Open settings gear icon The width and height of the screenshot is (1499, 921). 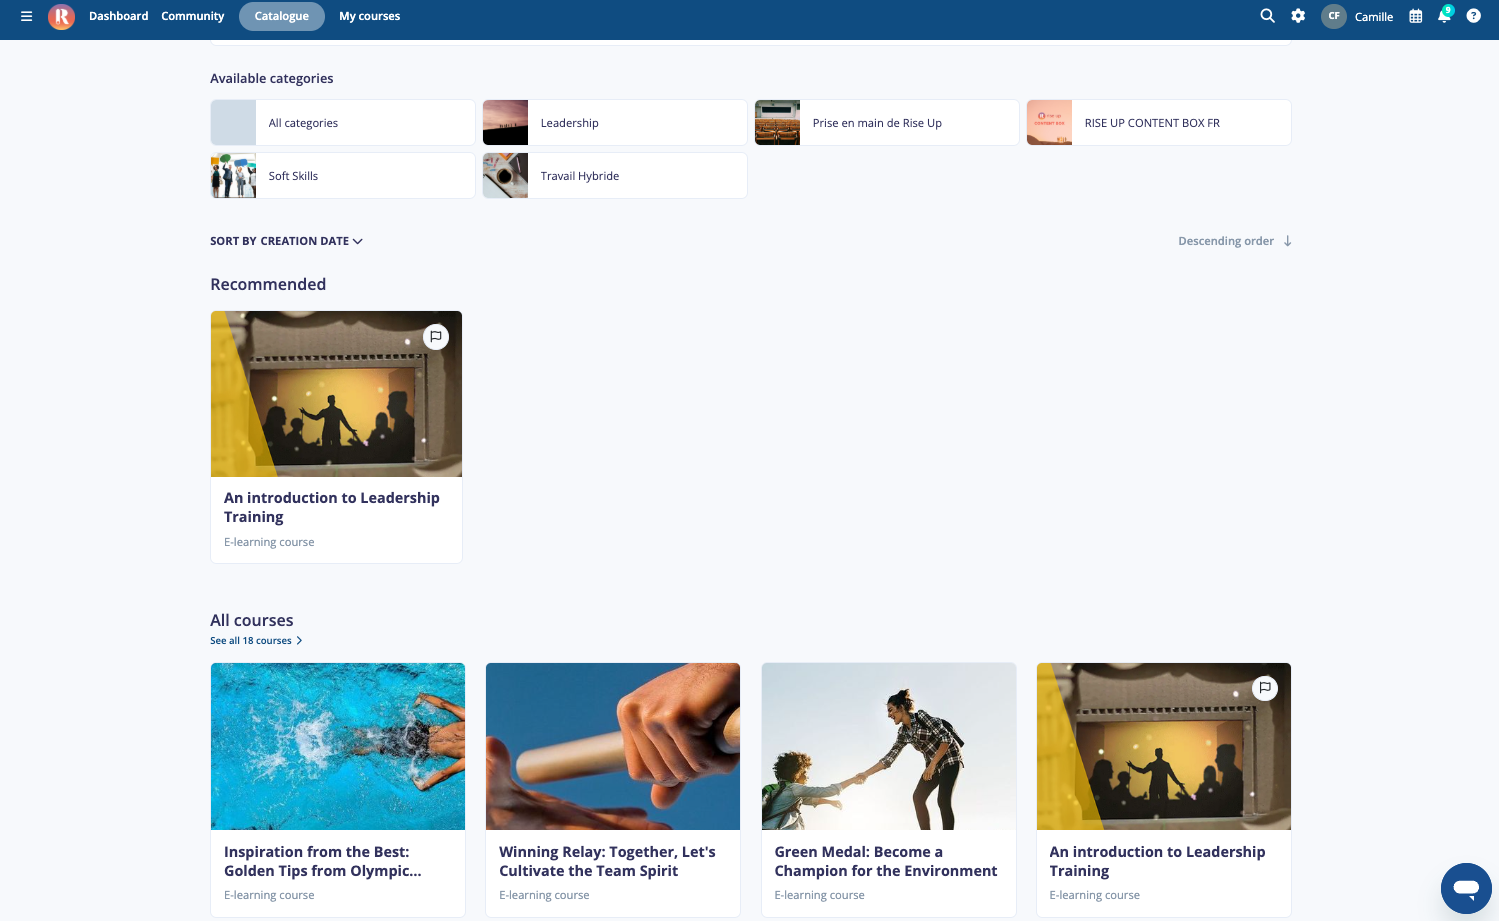point(1298,16)
